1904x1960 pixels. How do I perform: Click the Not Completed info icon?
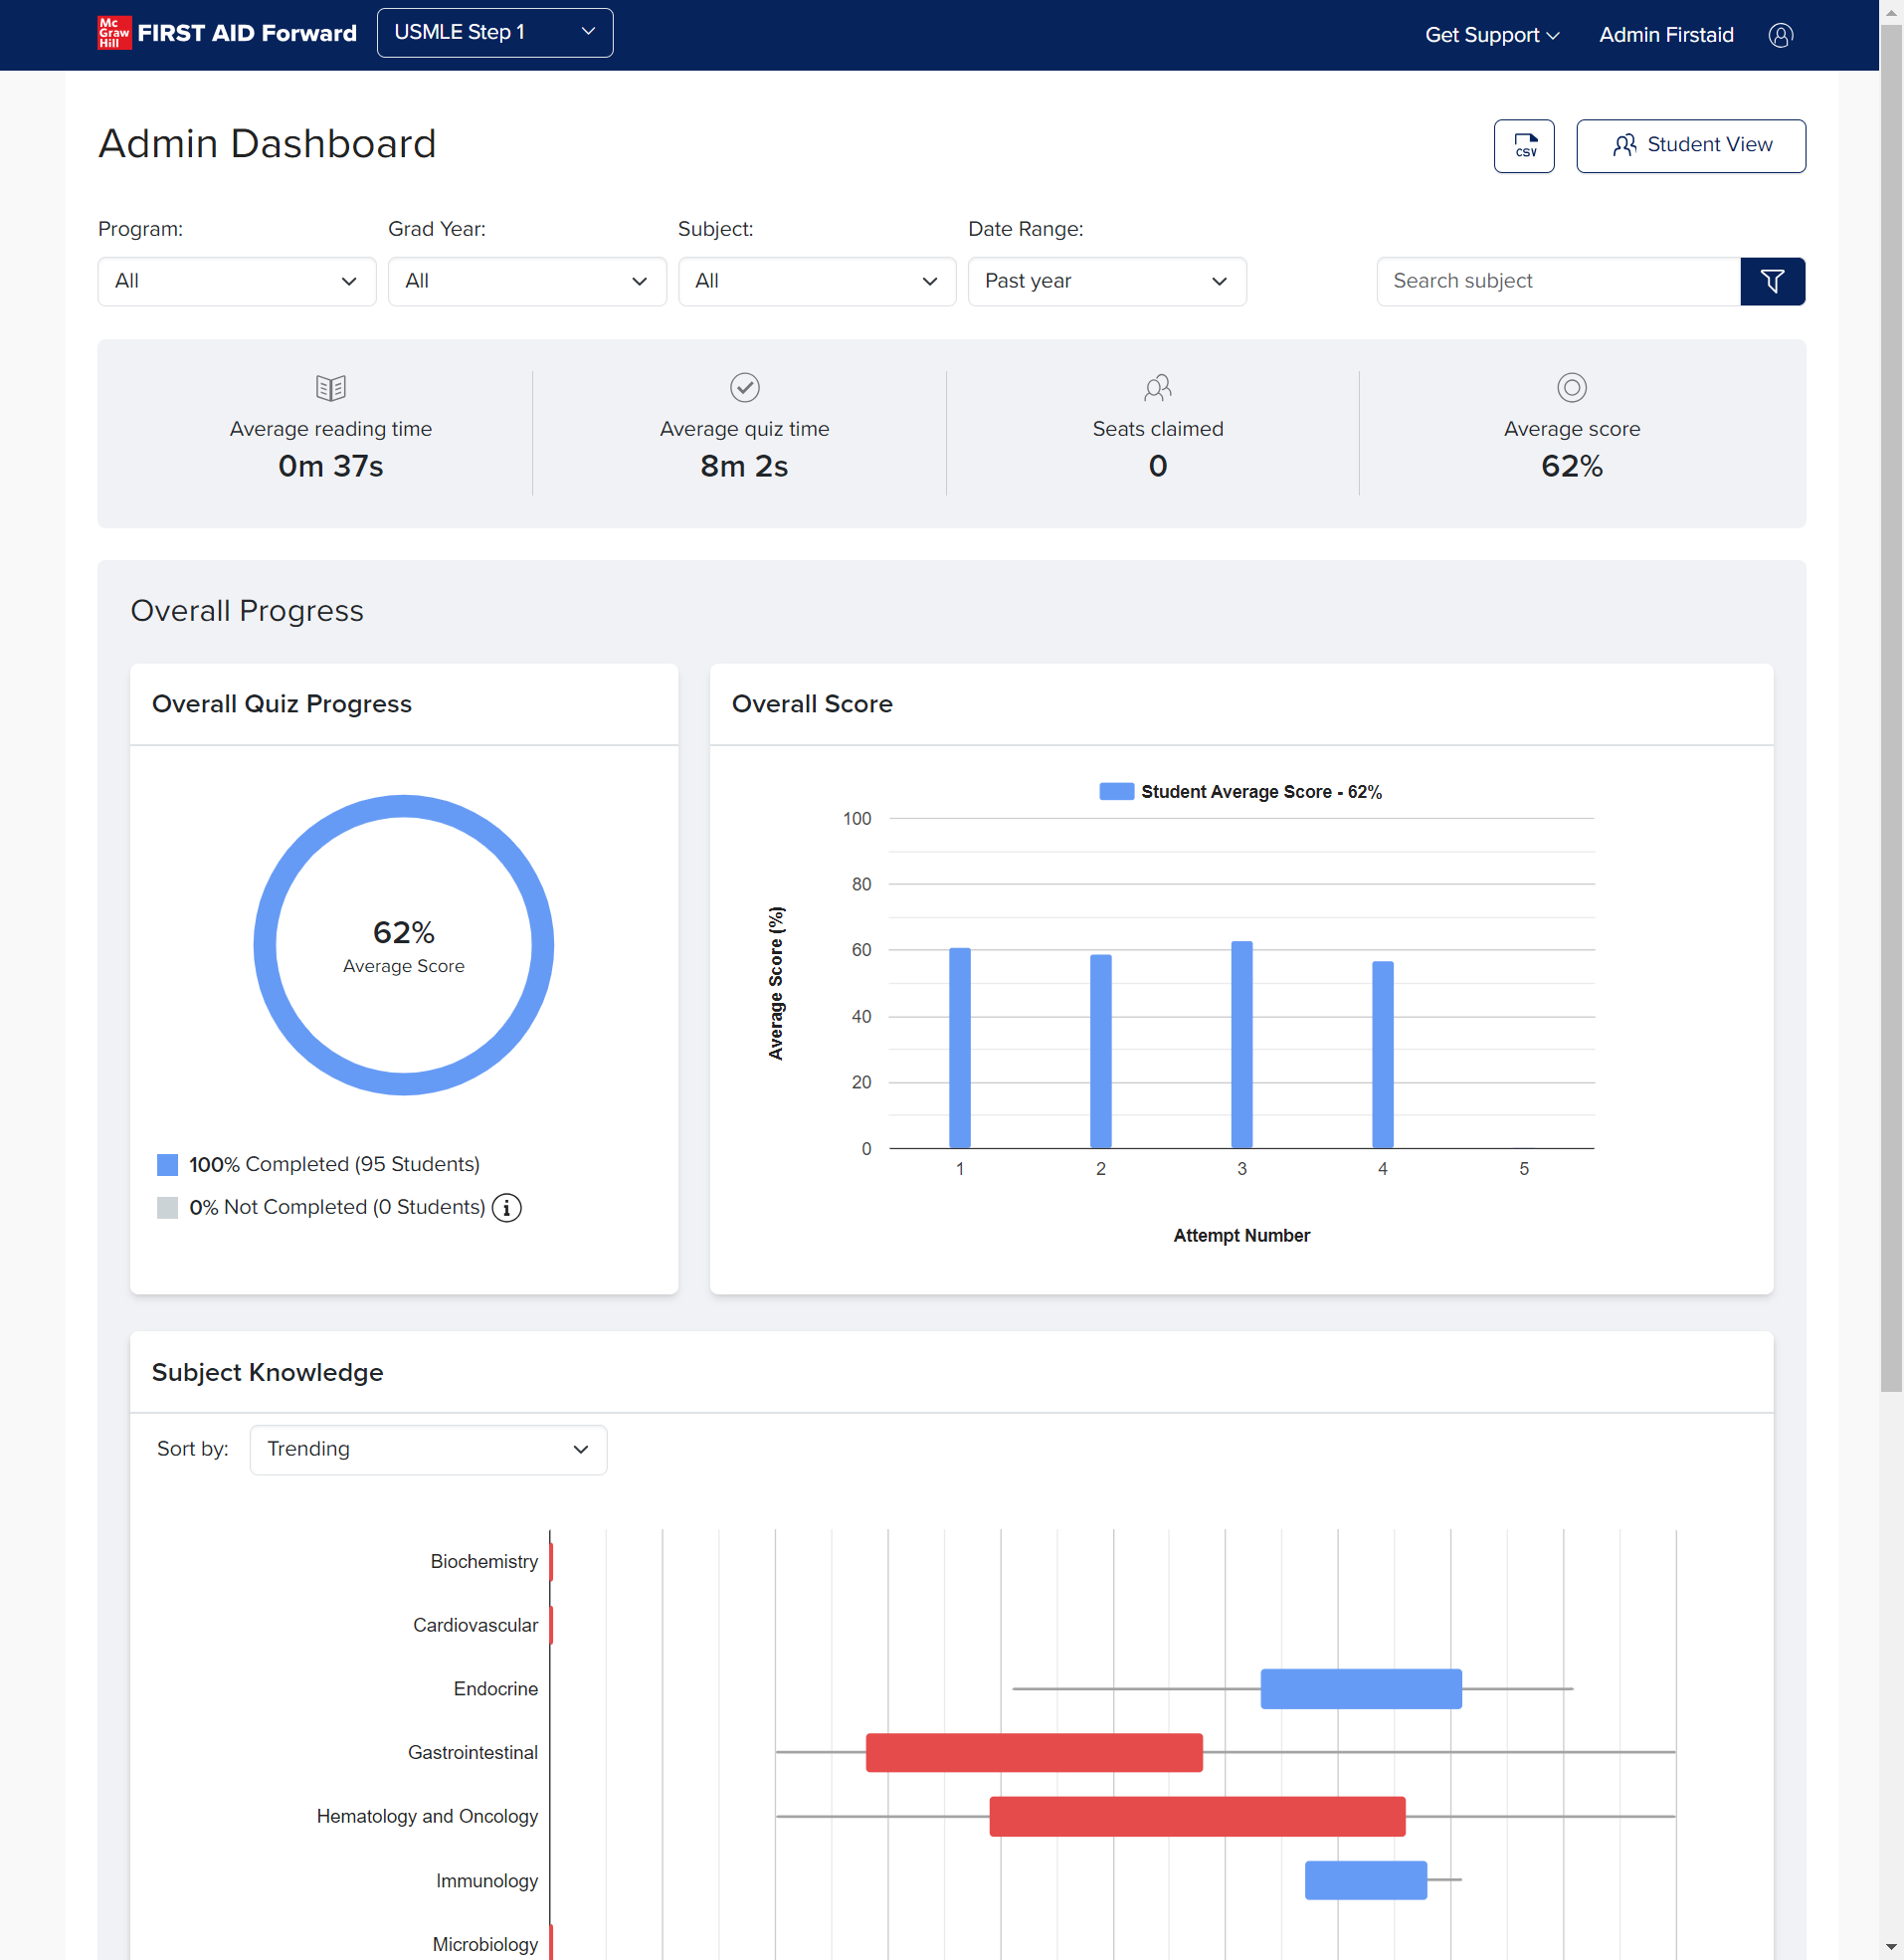tap(507, 1208)
